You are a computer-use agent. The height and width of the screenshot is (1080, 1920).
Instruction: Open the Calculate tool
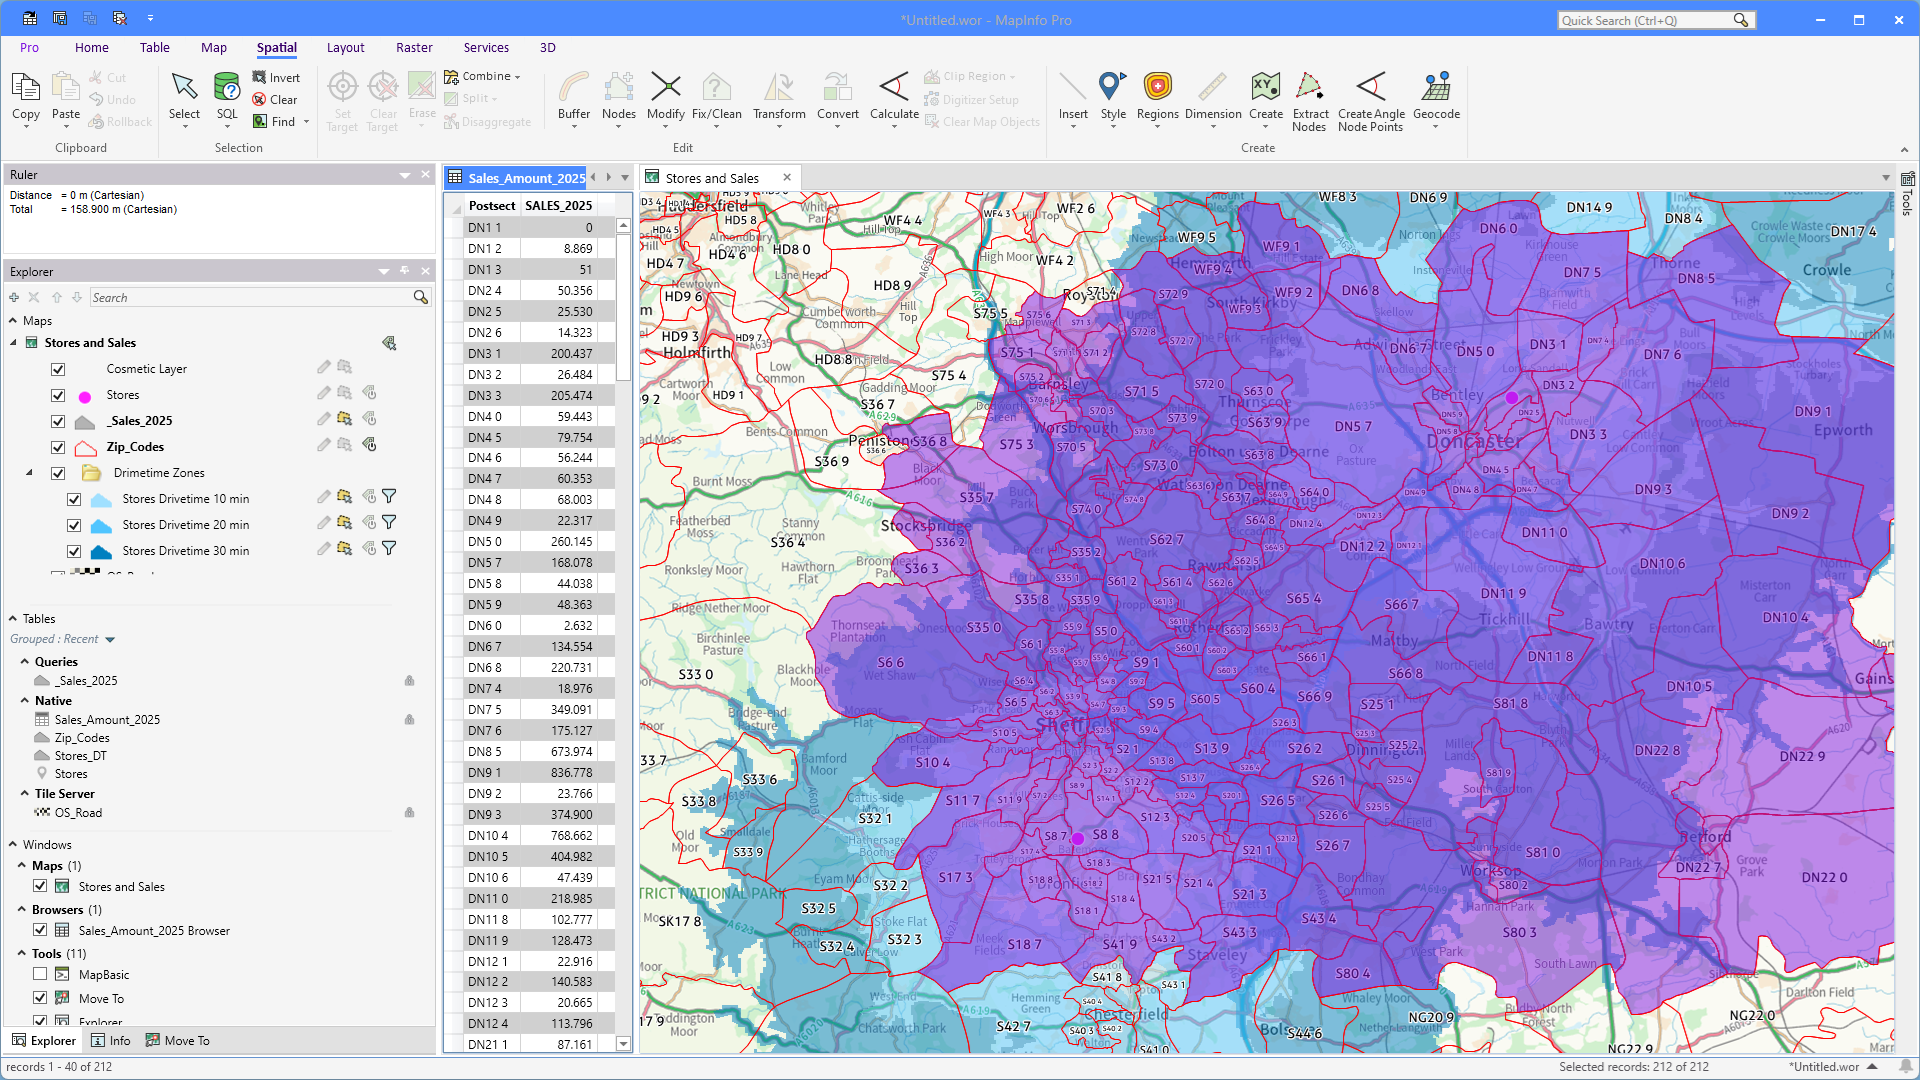(894, 96)
